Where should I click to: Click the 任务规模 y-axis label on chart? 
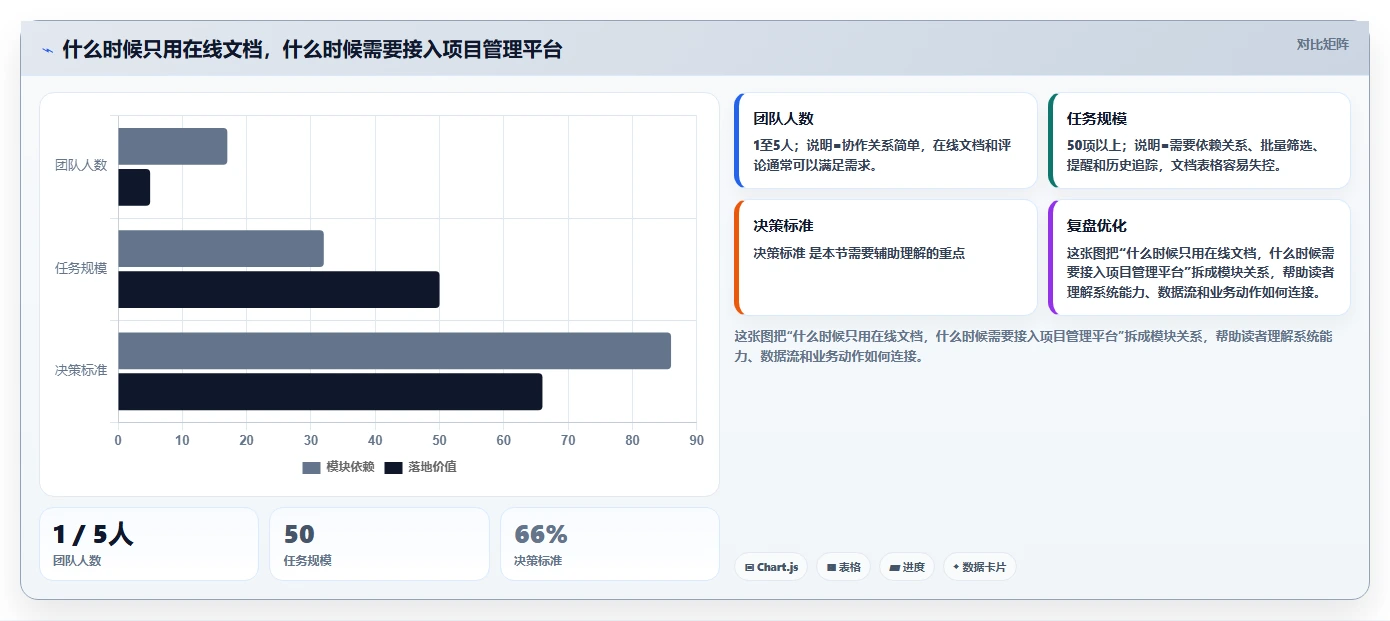pos(81,268)
